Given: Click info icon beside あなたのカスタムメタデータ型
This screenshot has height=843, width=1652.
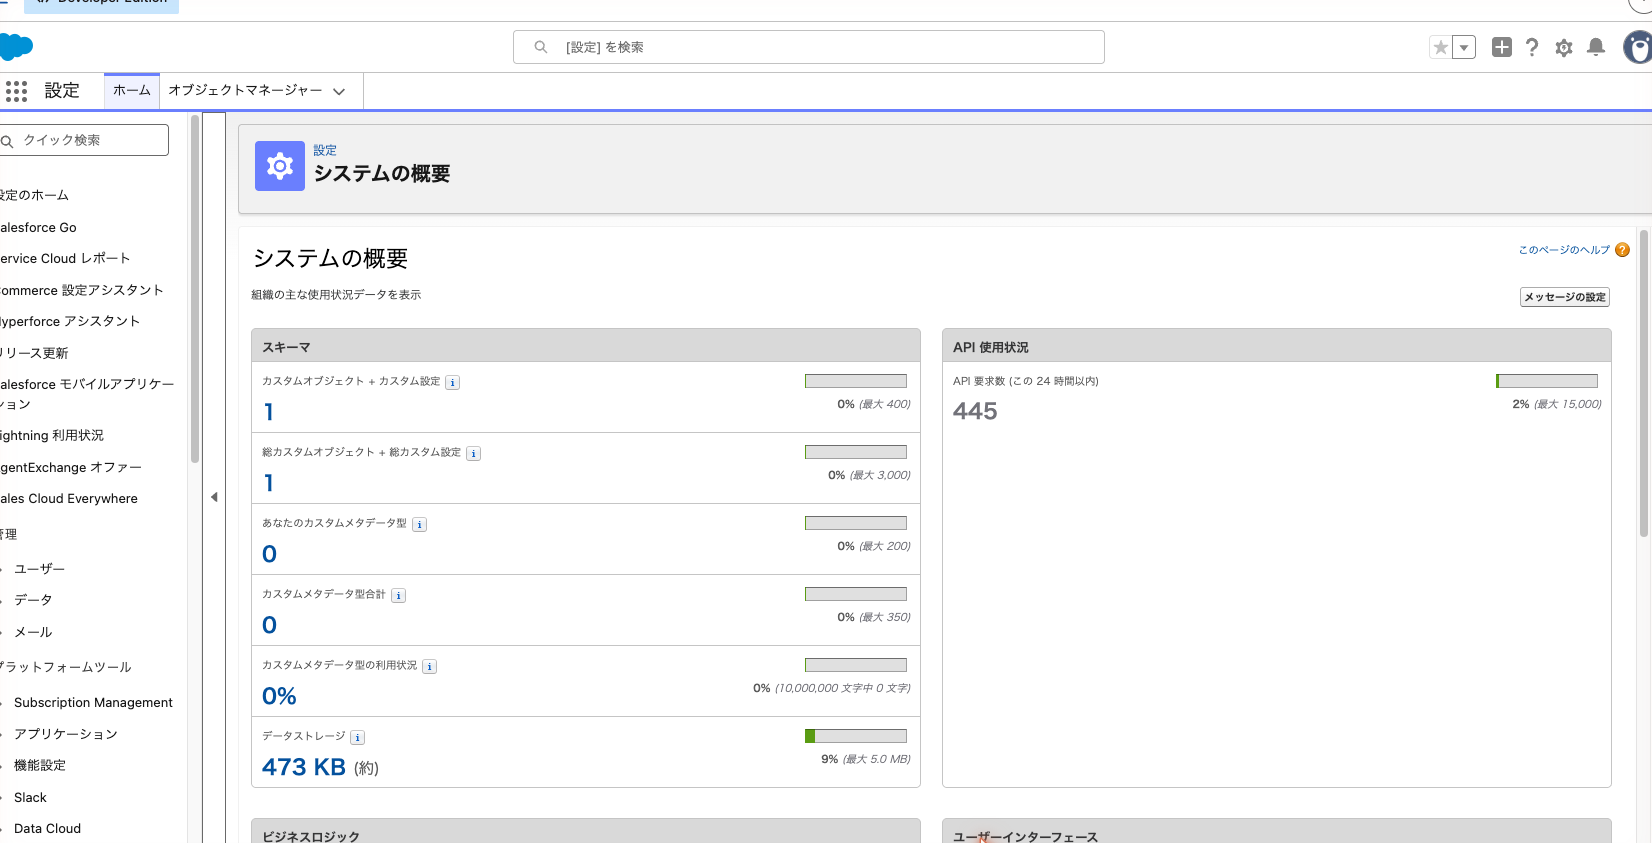Looking at the screenshot, I should point(420,524).
